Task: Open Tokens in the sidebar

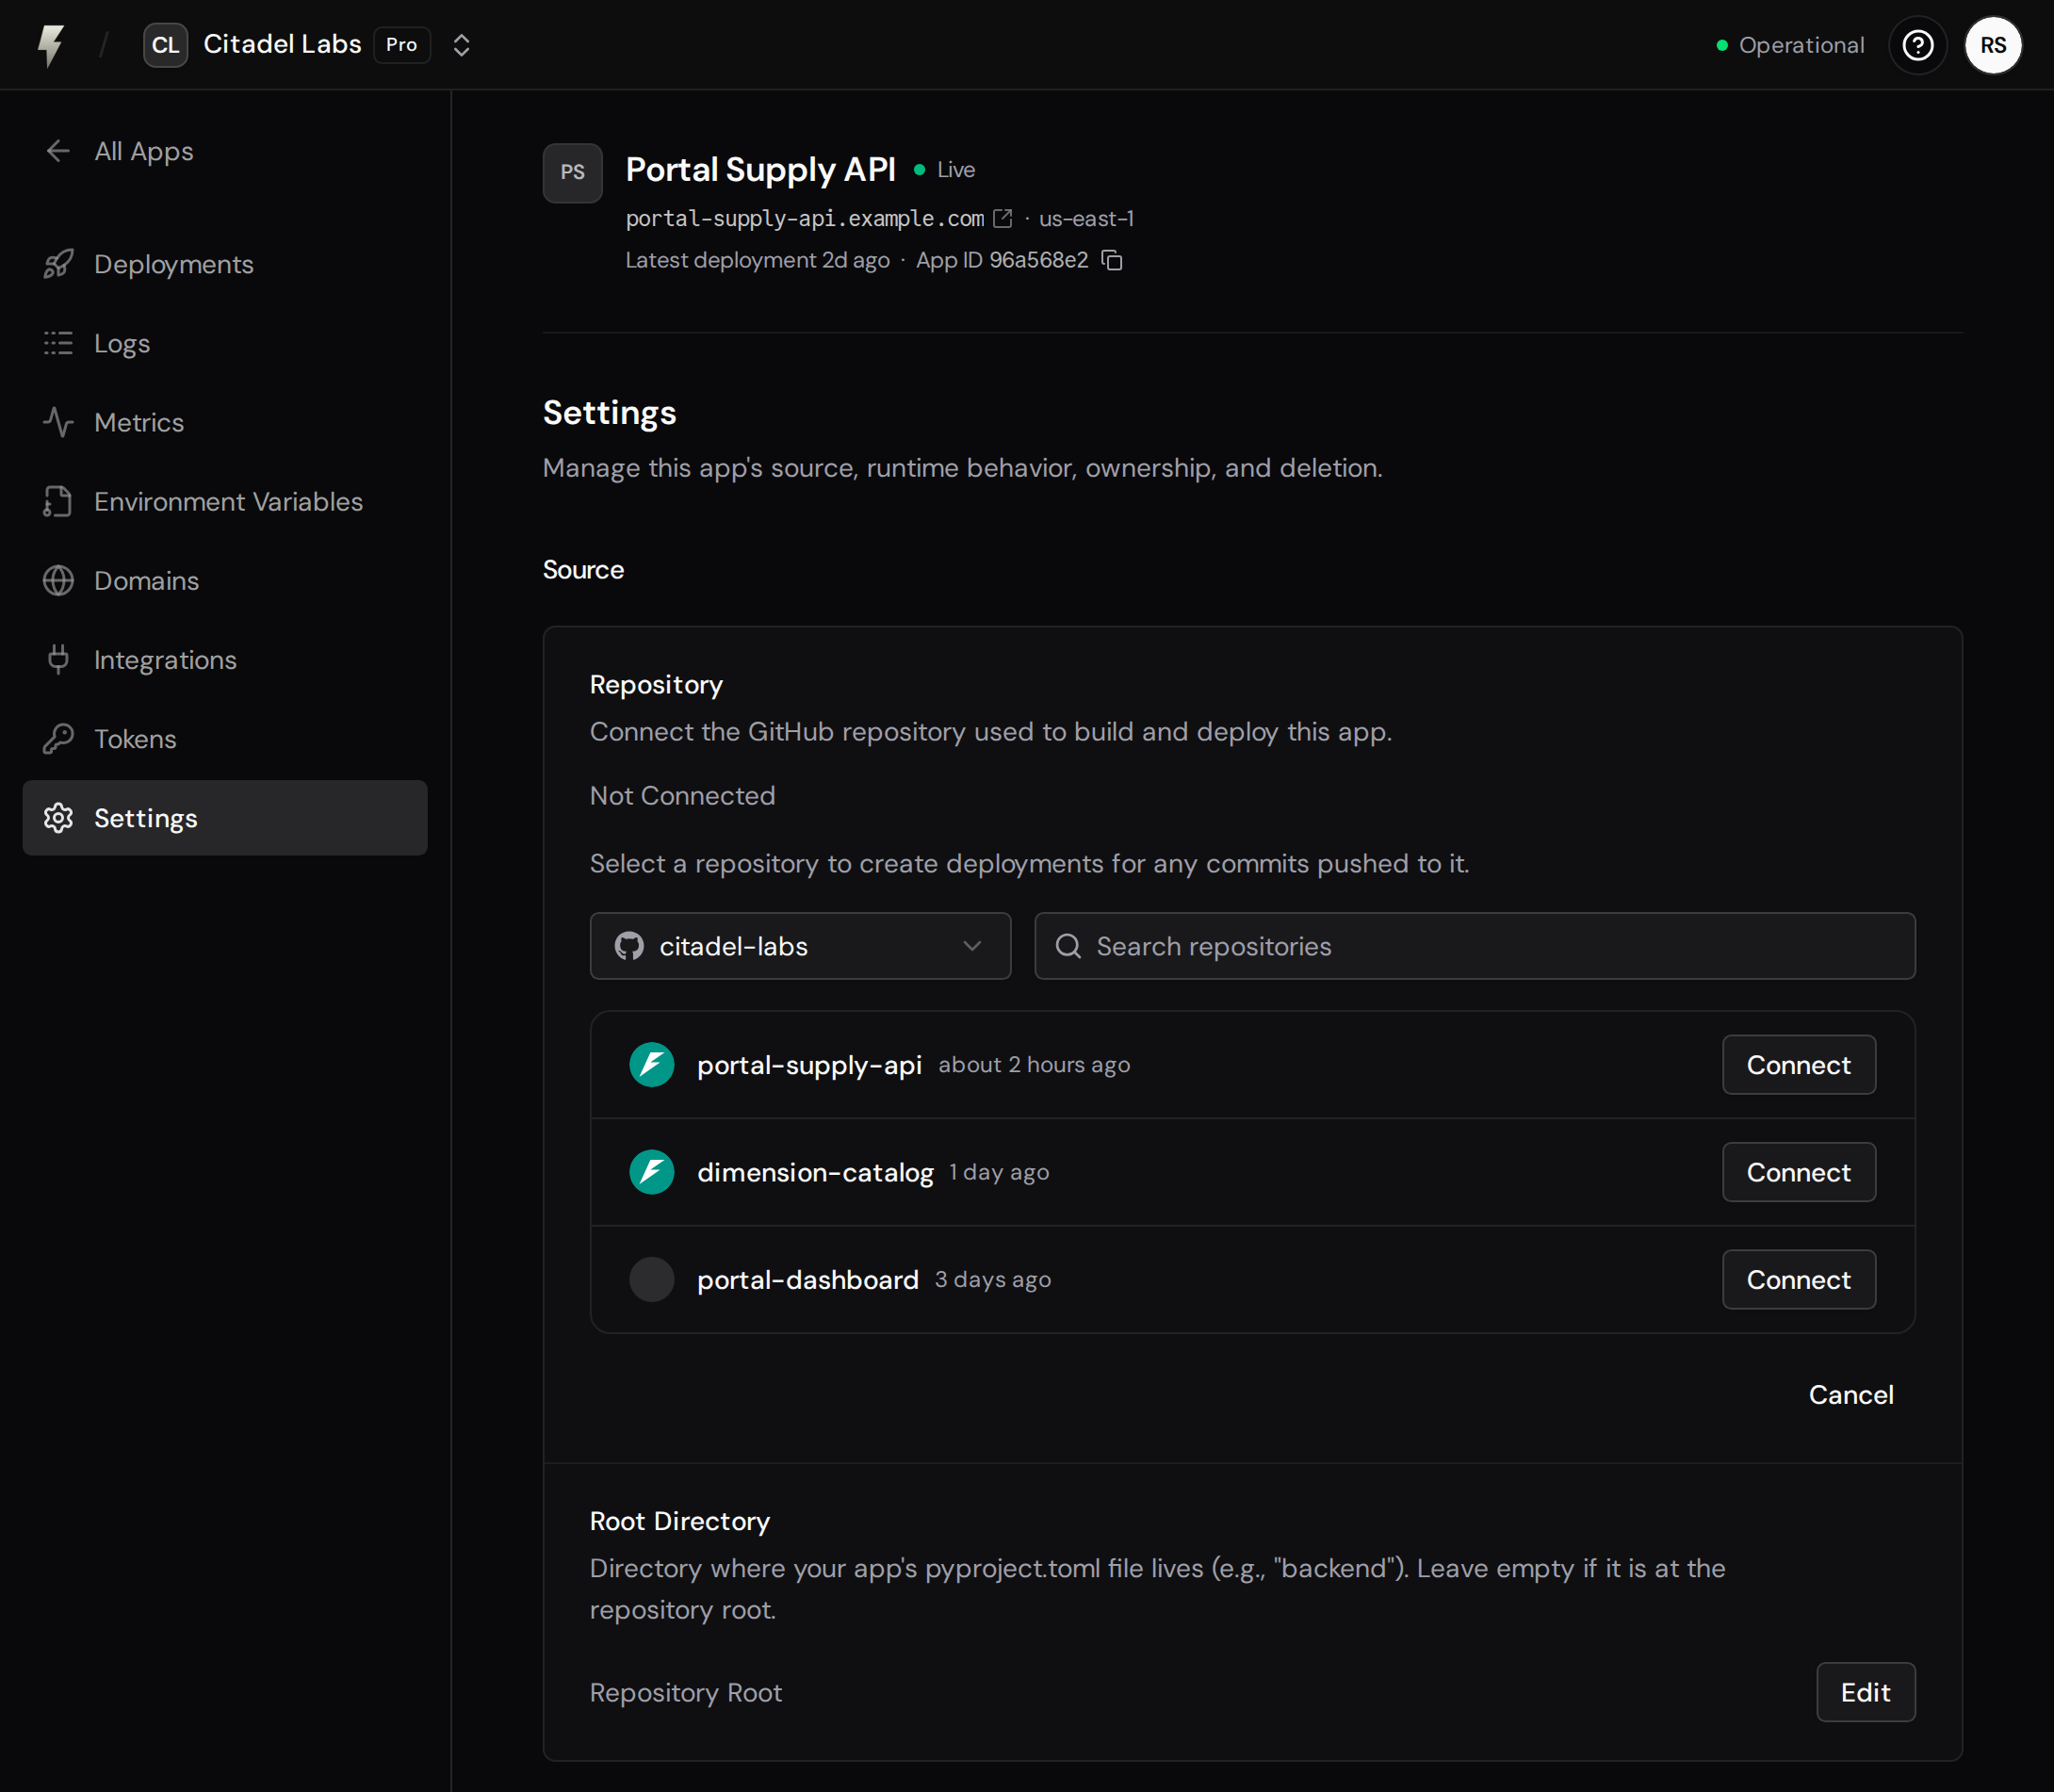Action: point(225,738)
